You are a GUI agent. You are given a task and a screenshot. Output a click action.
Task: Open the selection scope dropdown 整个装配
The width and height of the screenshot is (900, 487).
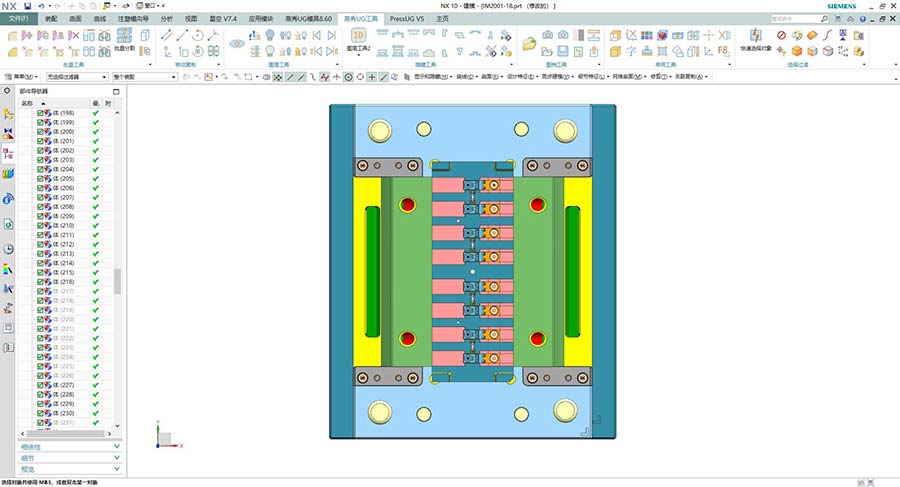point(145,77)
